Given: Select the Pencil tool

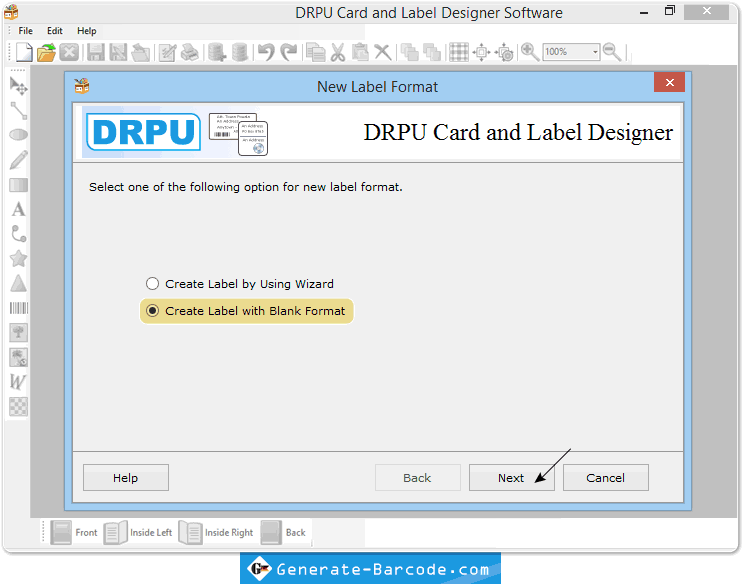Looking at the screenshot, I should click(19, 160).
